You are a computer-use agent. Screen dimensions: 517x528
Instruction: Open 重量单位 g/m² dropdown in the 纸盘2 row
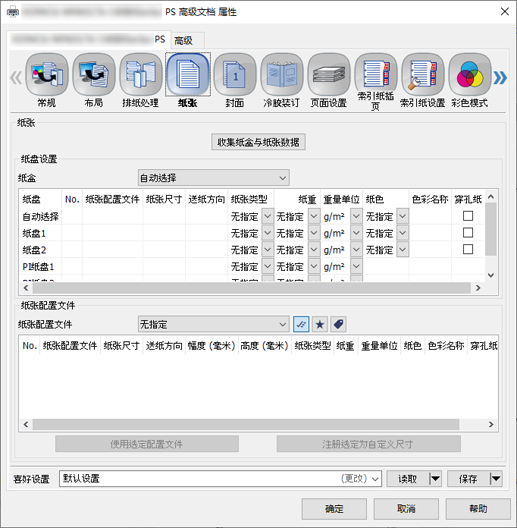click(356, 250)
